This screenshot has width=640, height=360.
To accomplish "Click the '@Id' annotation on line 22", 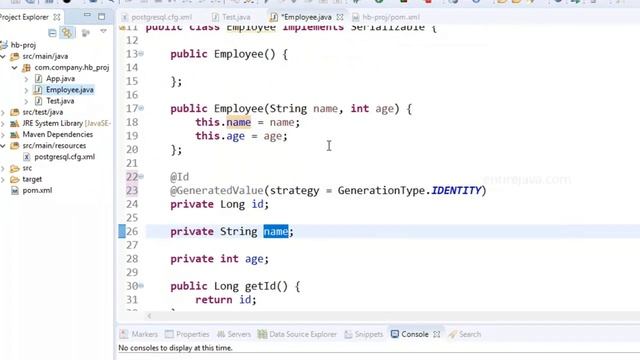I will pos(180,177).
